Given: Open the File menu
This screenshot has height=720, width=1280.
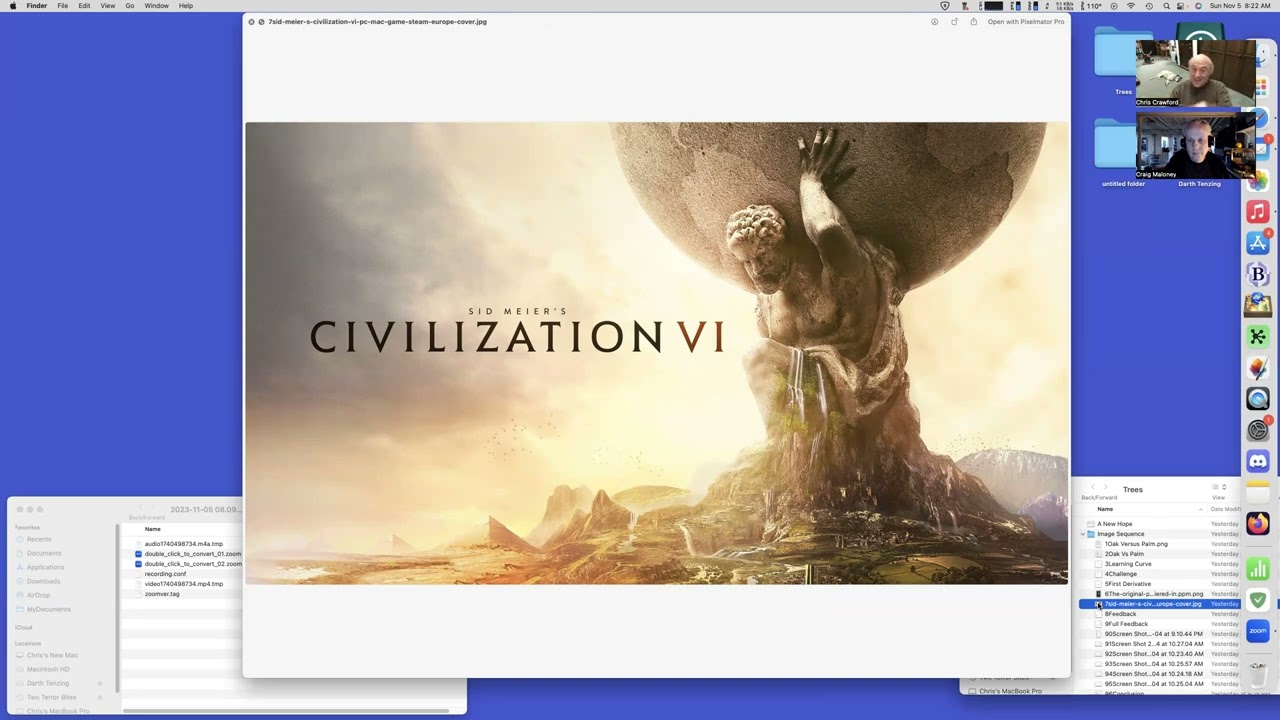Looking at the screenshot, I should click(x=62, y=6).
